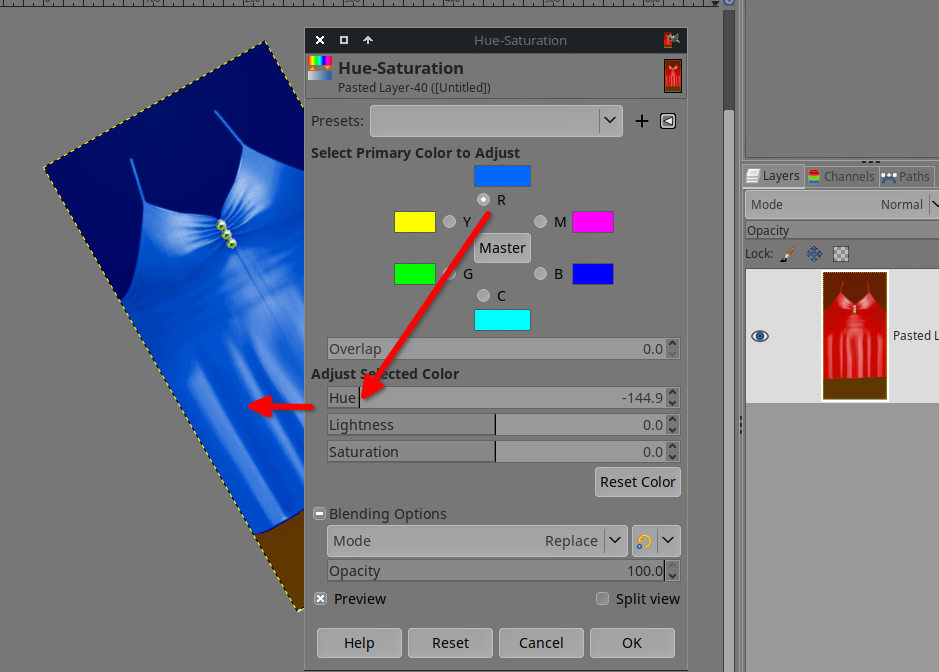Open the blending Mode Replace dropdown
The height and width of the screenshot is (672, 939).
(x=477, y=541)
